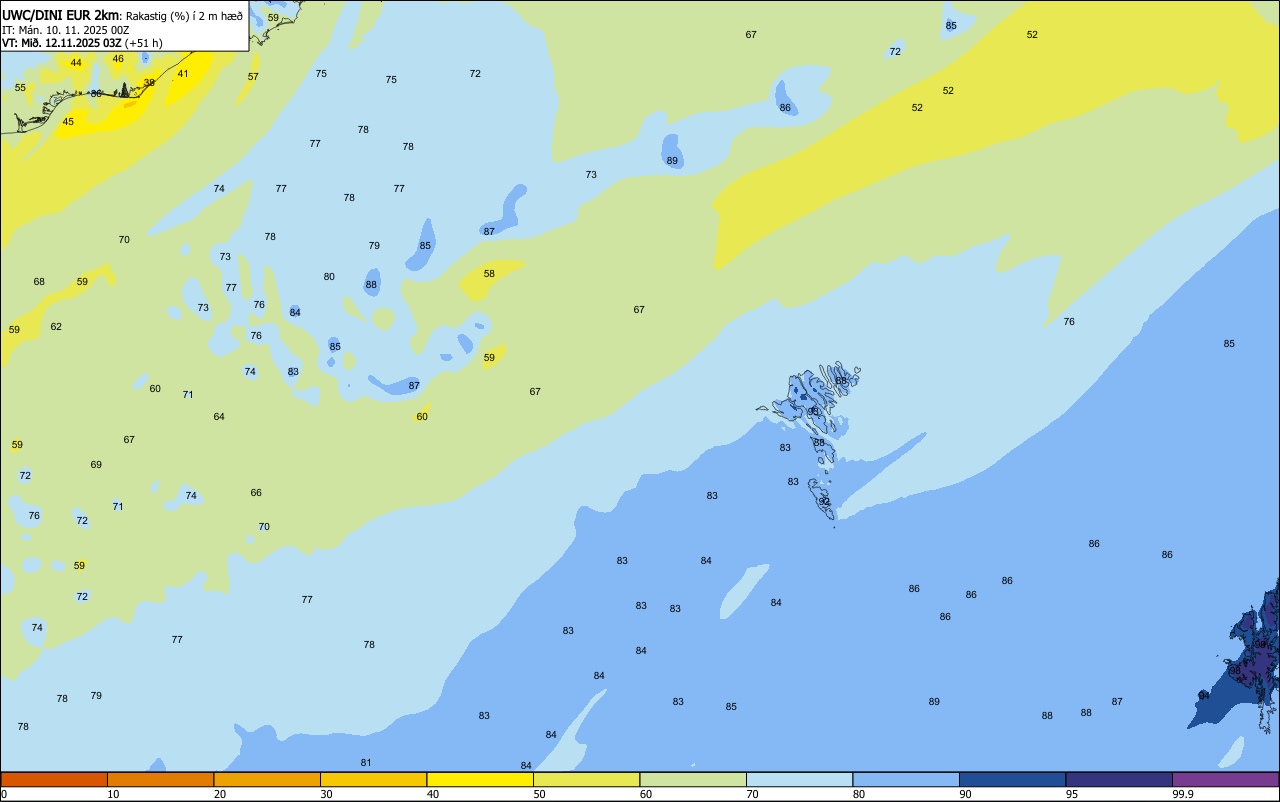
Task: Click the map value '69'
Action: coord(96,465)
